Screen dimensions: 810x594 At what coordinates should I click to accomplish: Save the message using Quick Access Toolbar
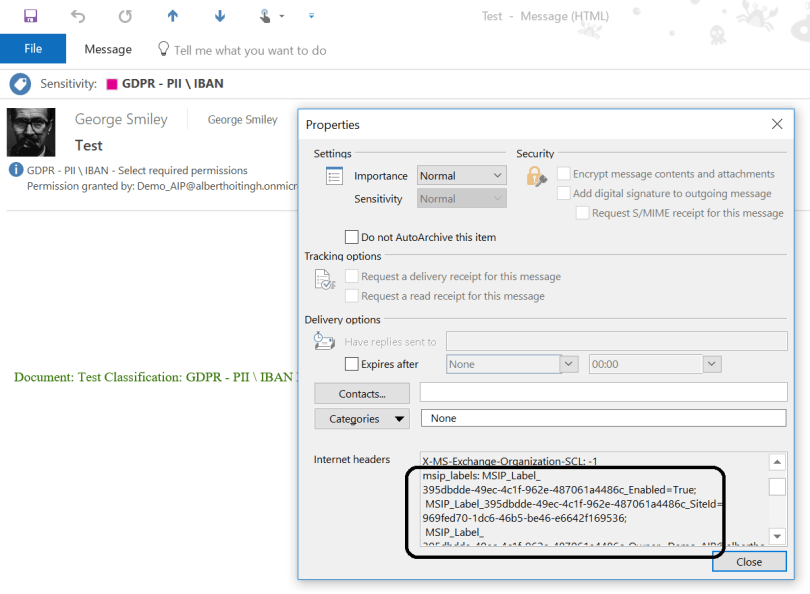click(29, 15)
